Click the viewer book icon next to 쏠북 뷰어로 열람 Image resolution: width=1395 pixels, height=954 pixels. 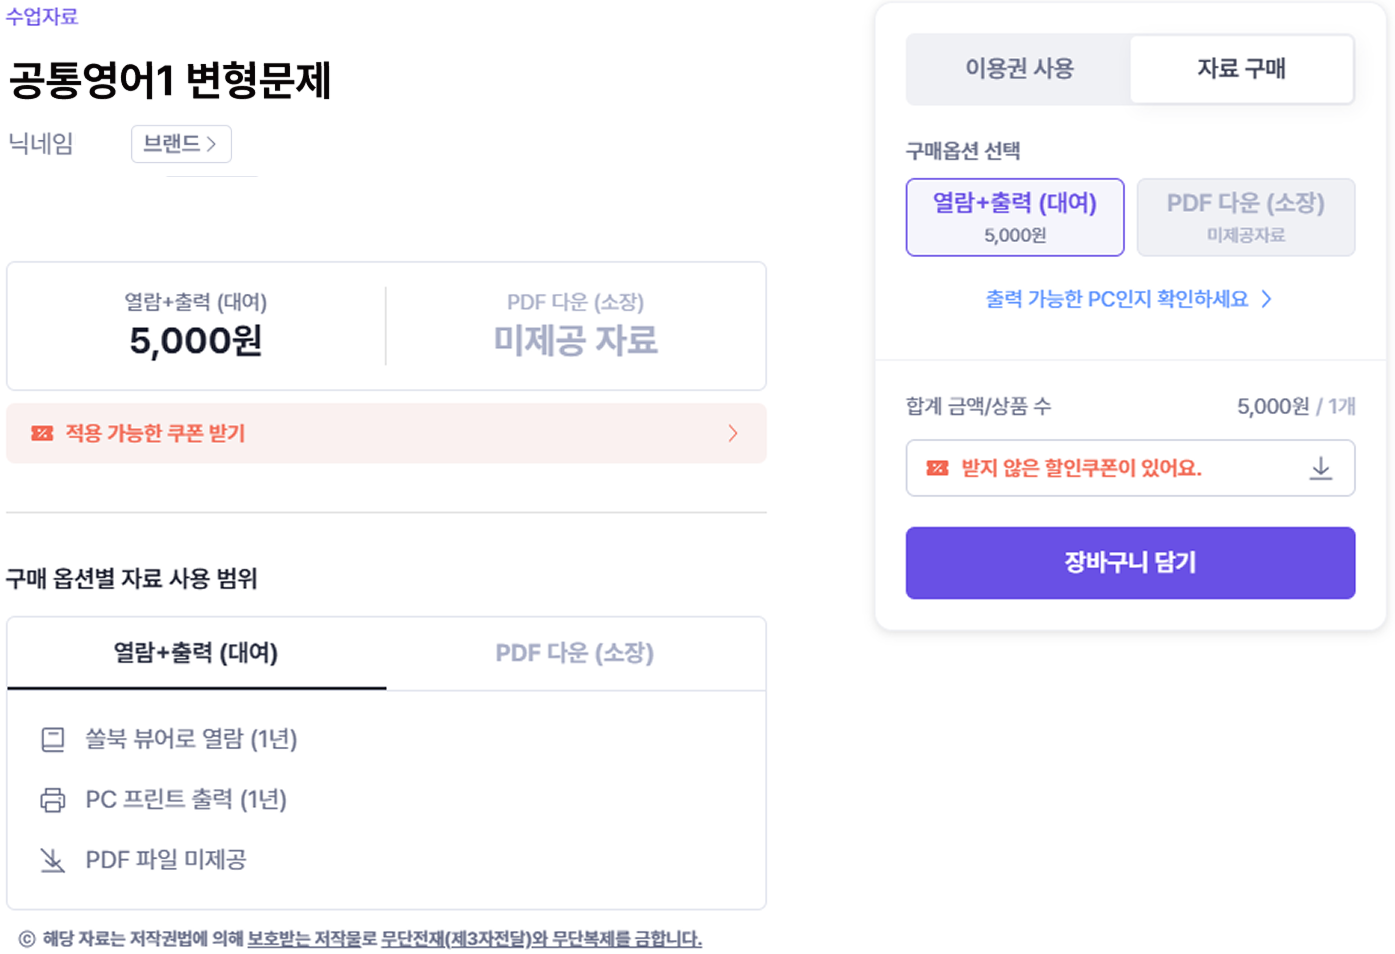53,739
